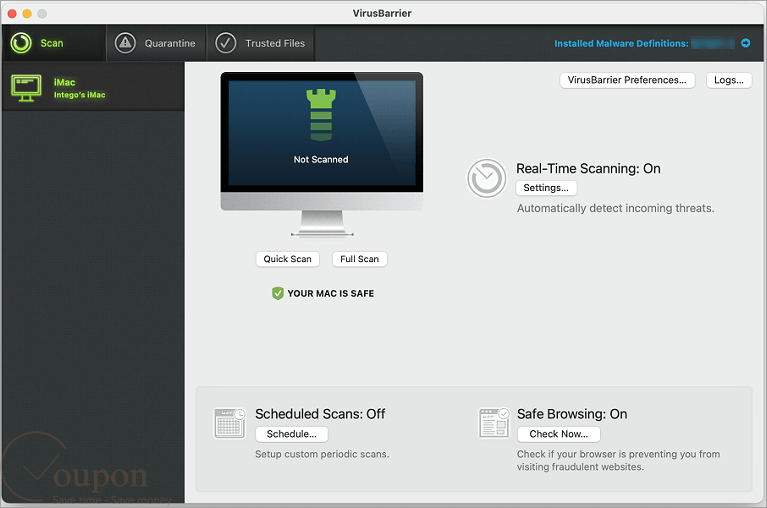
Task: Start a Full Scan
Action: coord(360,259)
